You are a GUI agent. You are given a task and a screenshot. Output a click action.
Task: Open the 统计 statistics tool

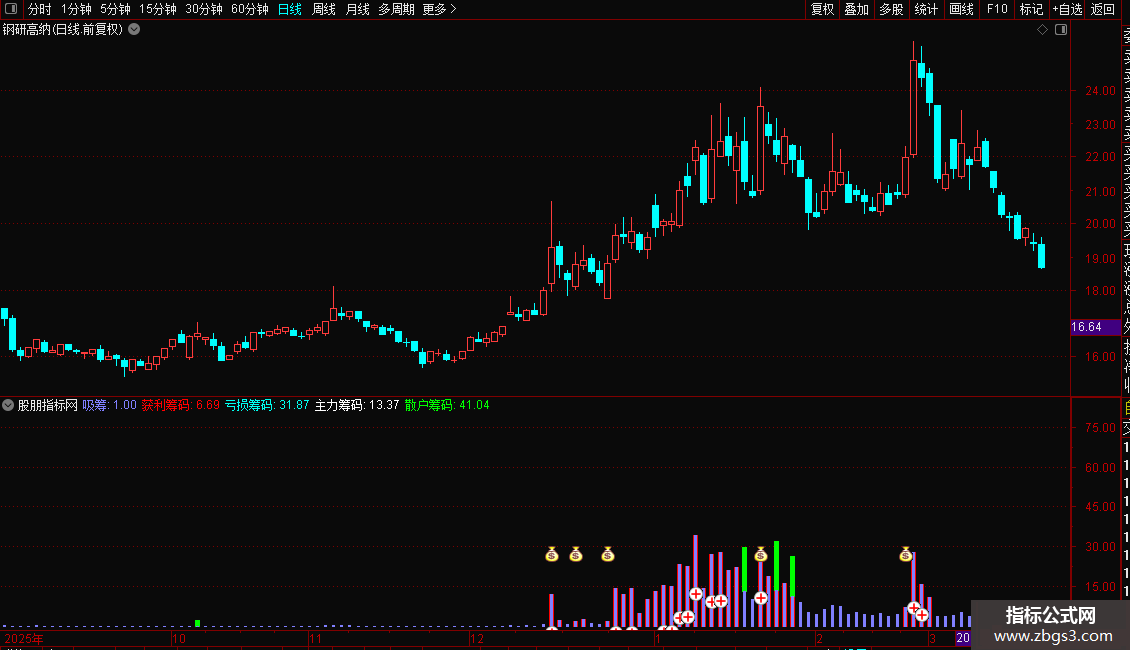926,9
